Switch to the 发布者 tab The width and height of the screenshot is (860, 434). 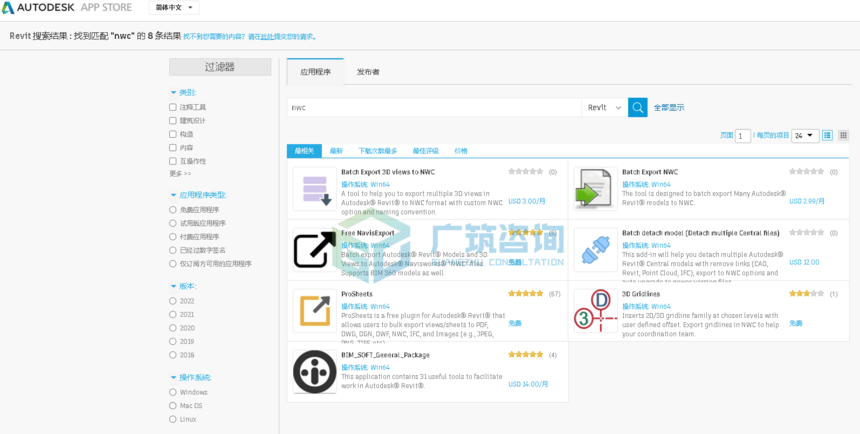pyautogui.click(x=368, y=72)
